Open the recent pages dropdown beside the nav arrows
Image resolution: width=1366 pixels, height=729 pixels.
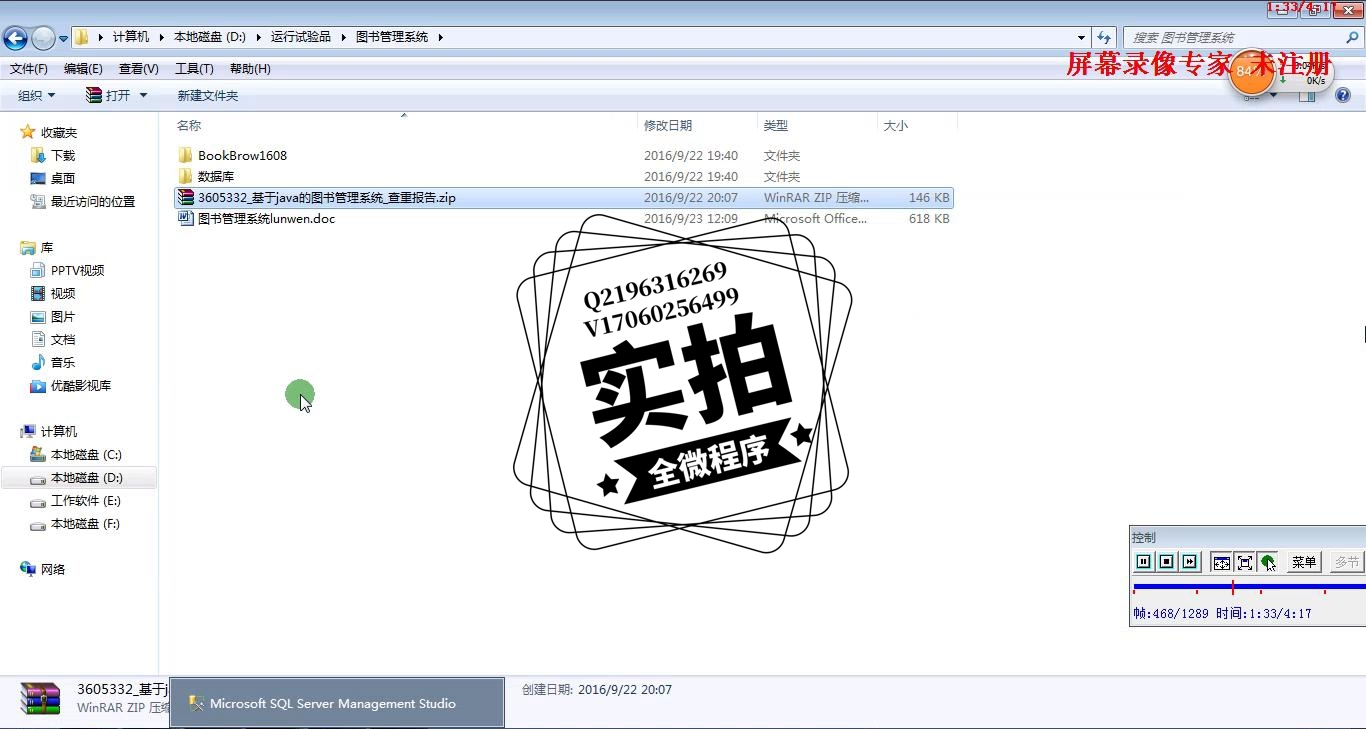64,38
